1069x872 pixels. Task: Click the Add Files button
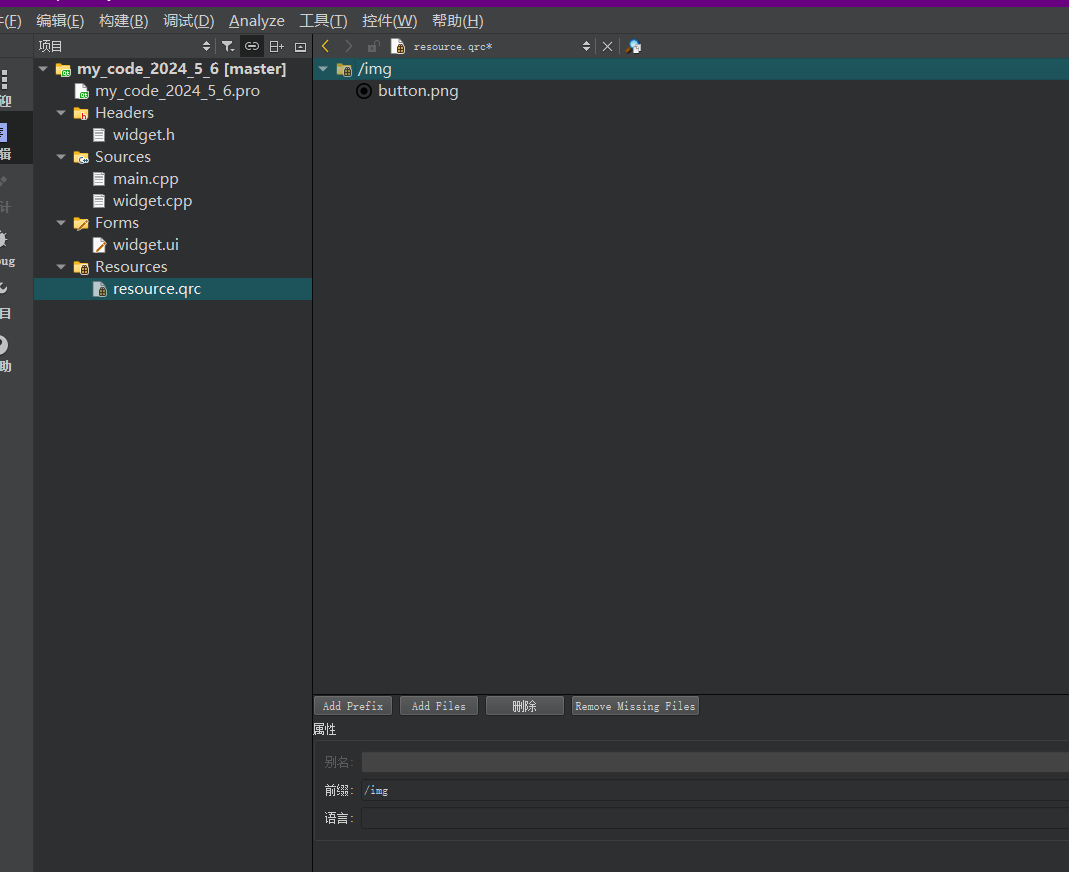click(x=438, y=706)
